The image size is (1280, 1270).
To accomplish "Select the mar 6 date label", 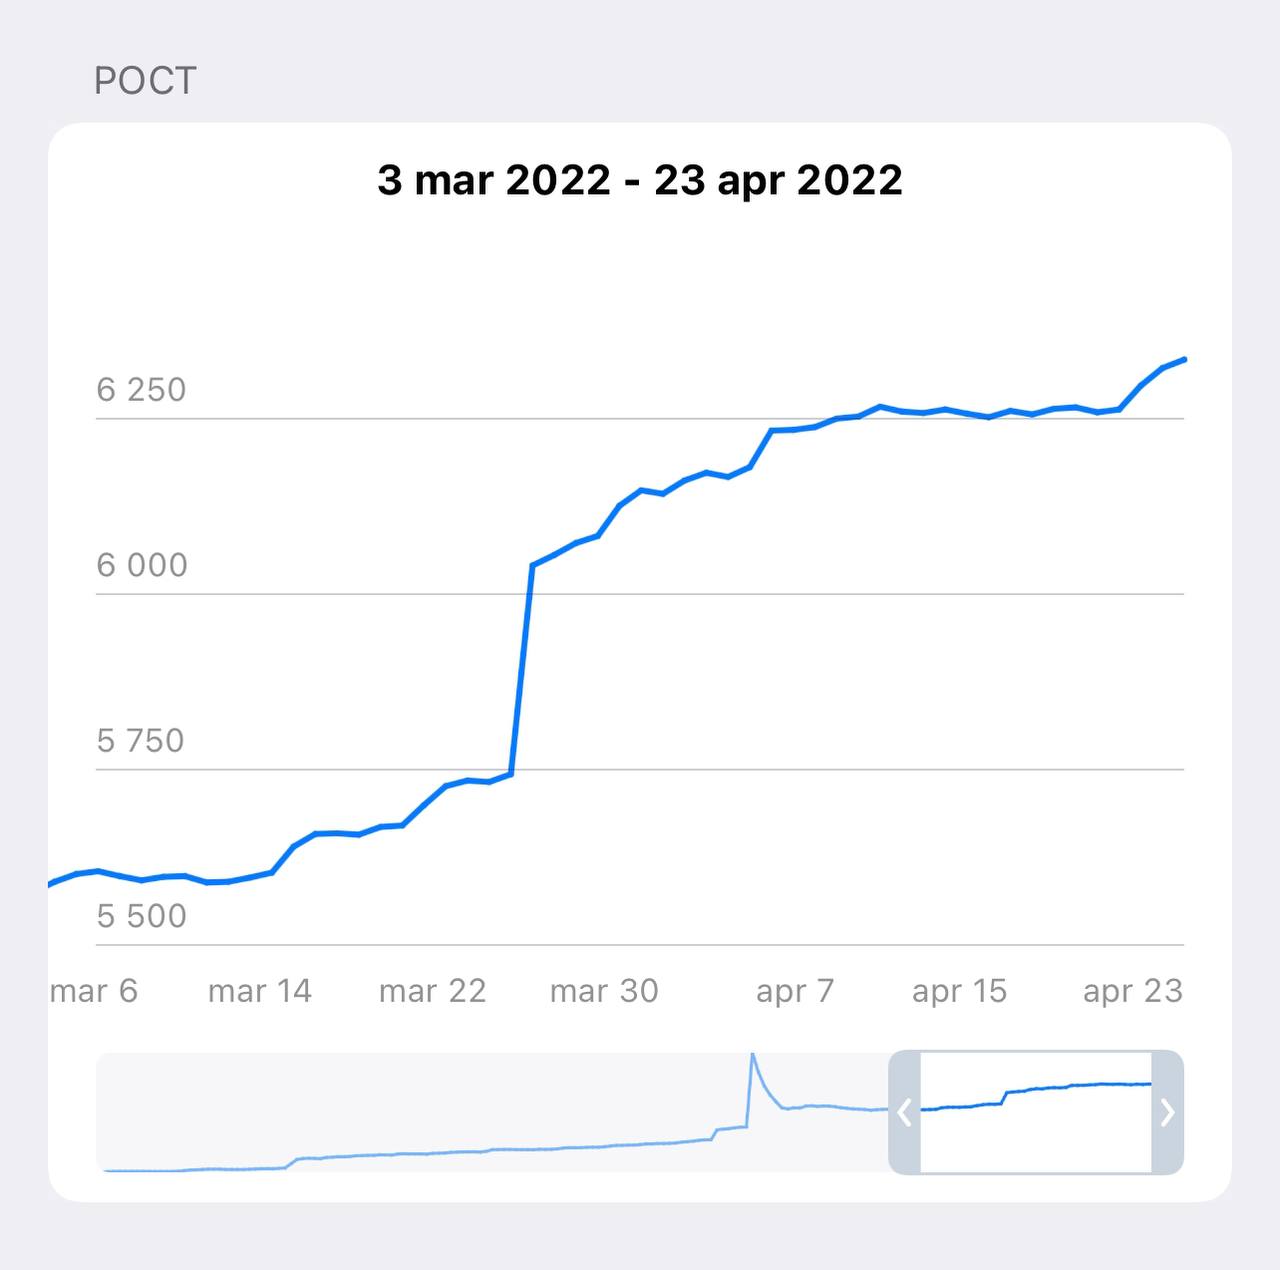I will (94, 991).
